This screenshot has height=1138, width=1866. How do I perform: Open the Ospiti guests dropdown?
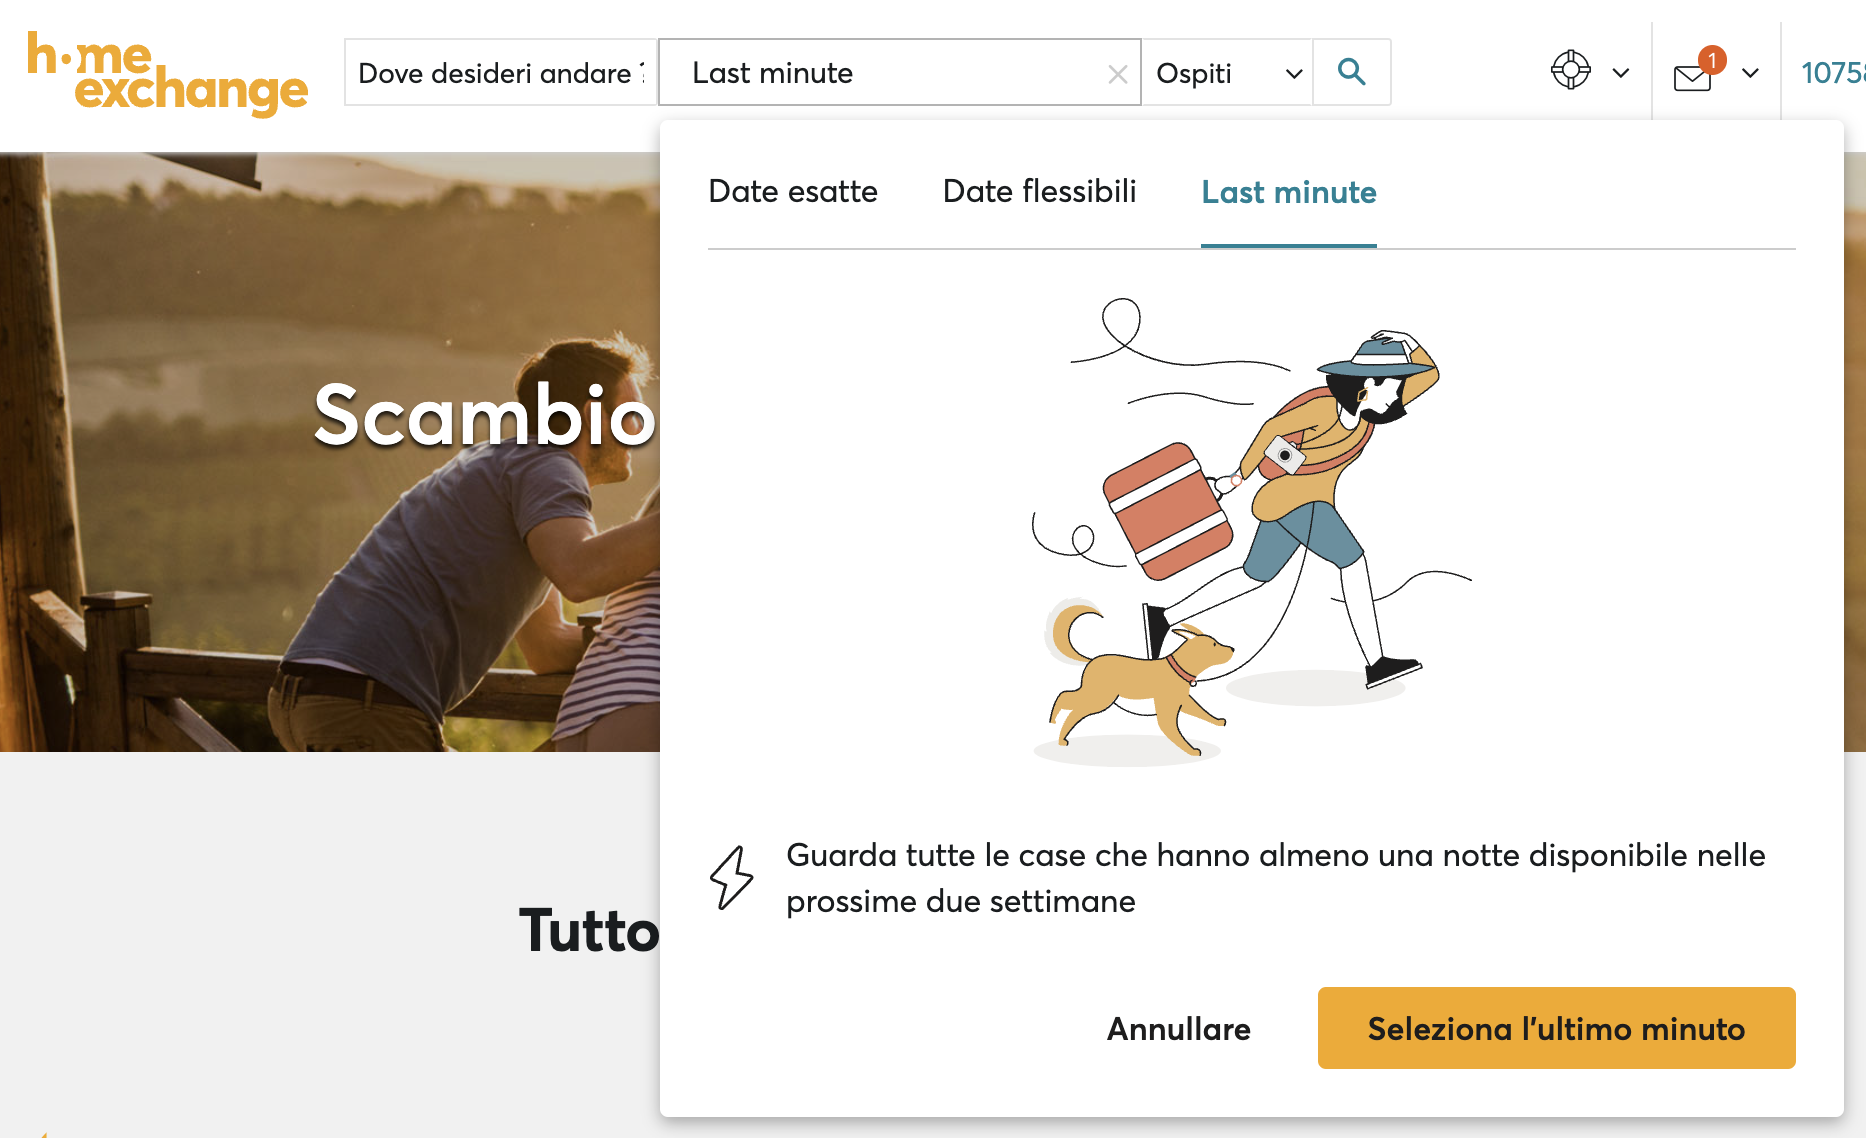[x=1227, y=72]
